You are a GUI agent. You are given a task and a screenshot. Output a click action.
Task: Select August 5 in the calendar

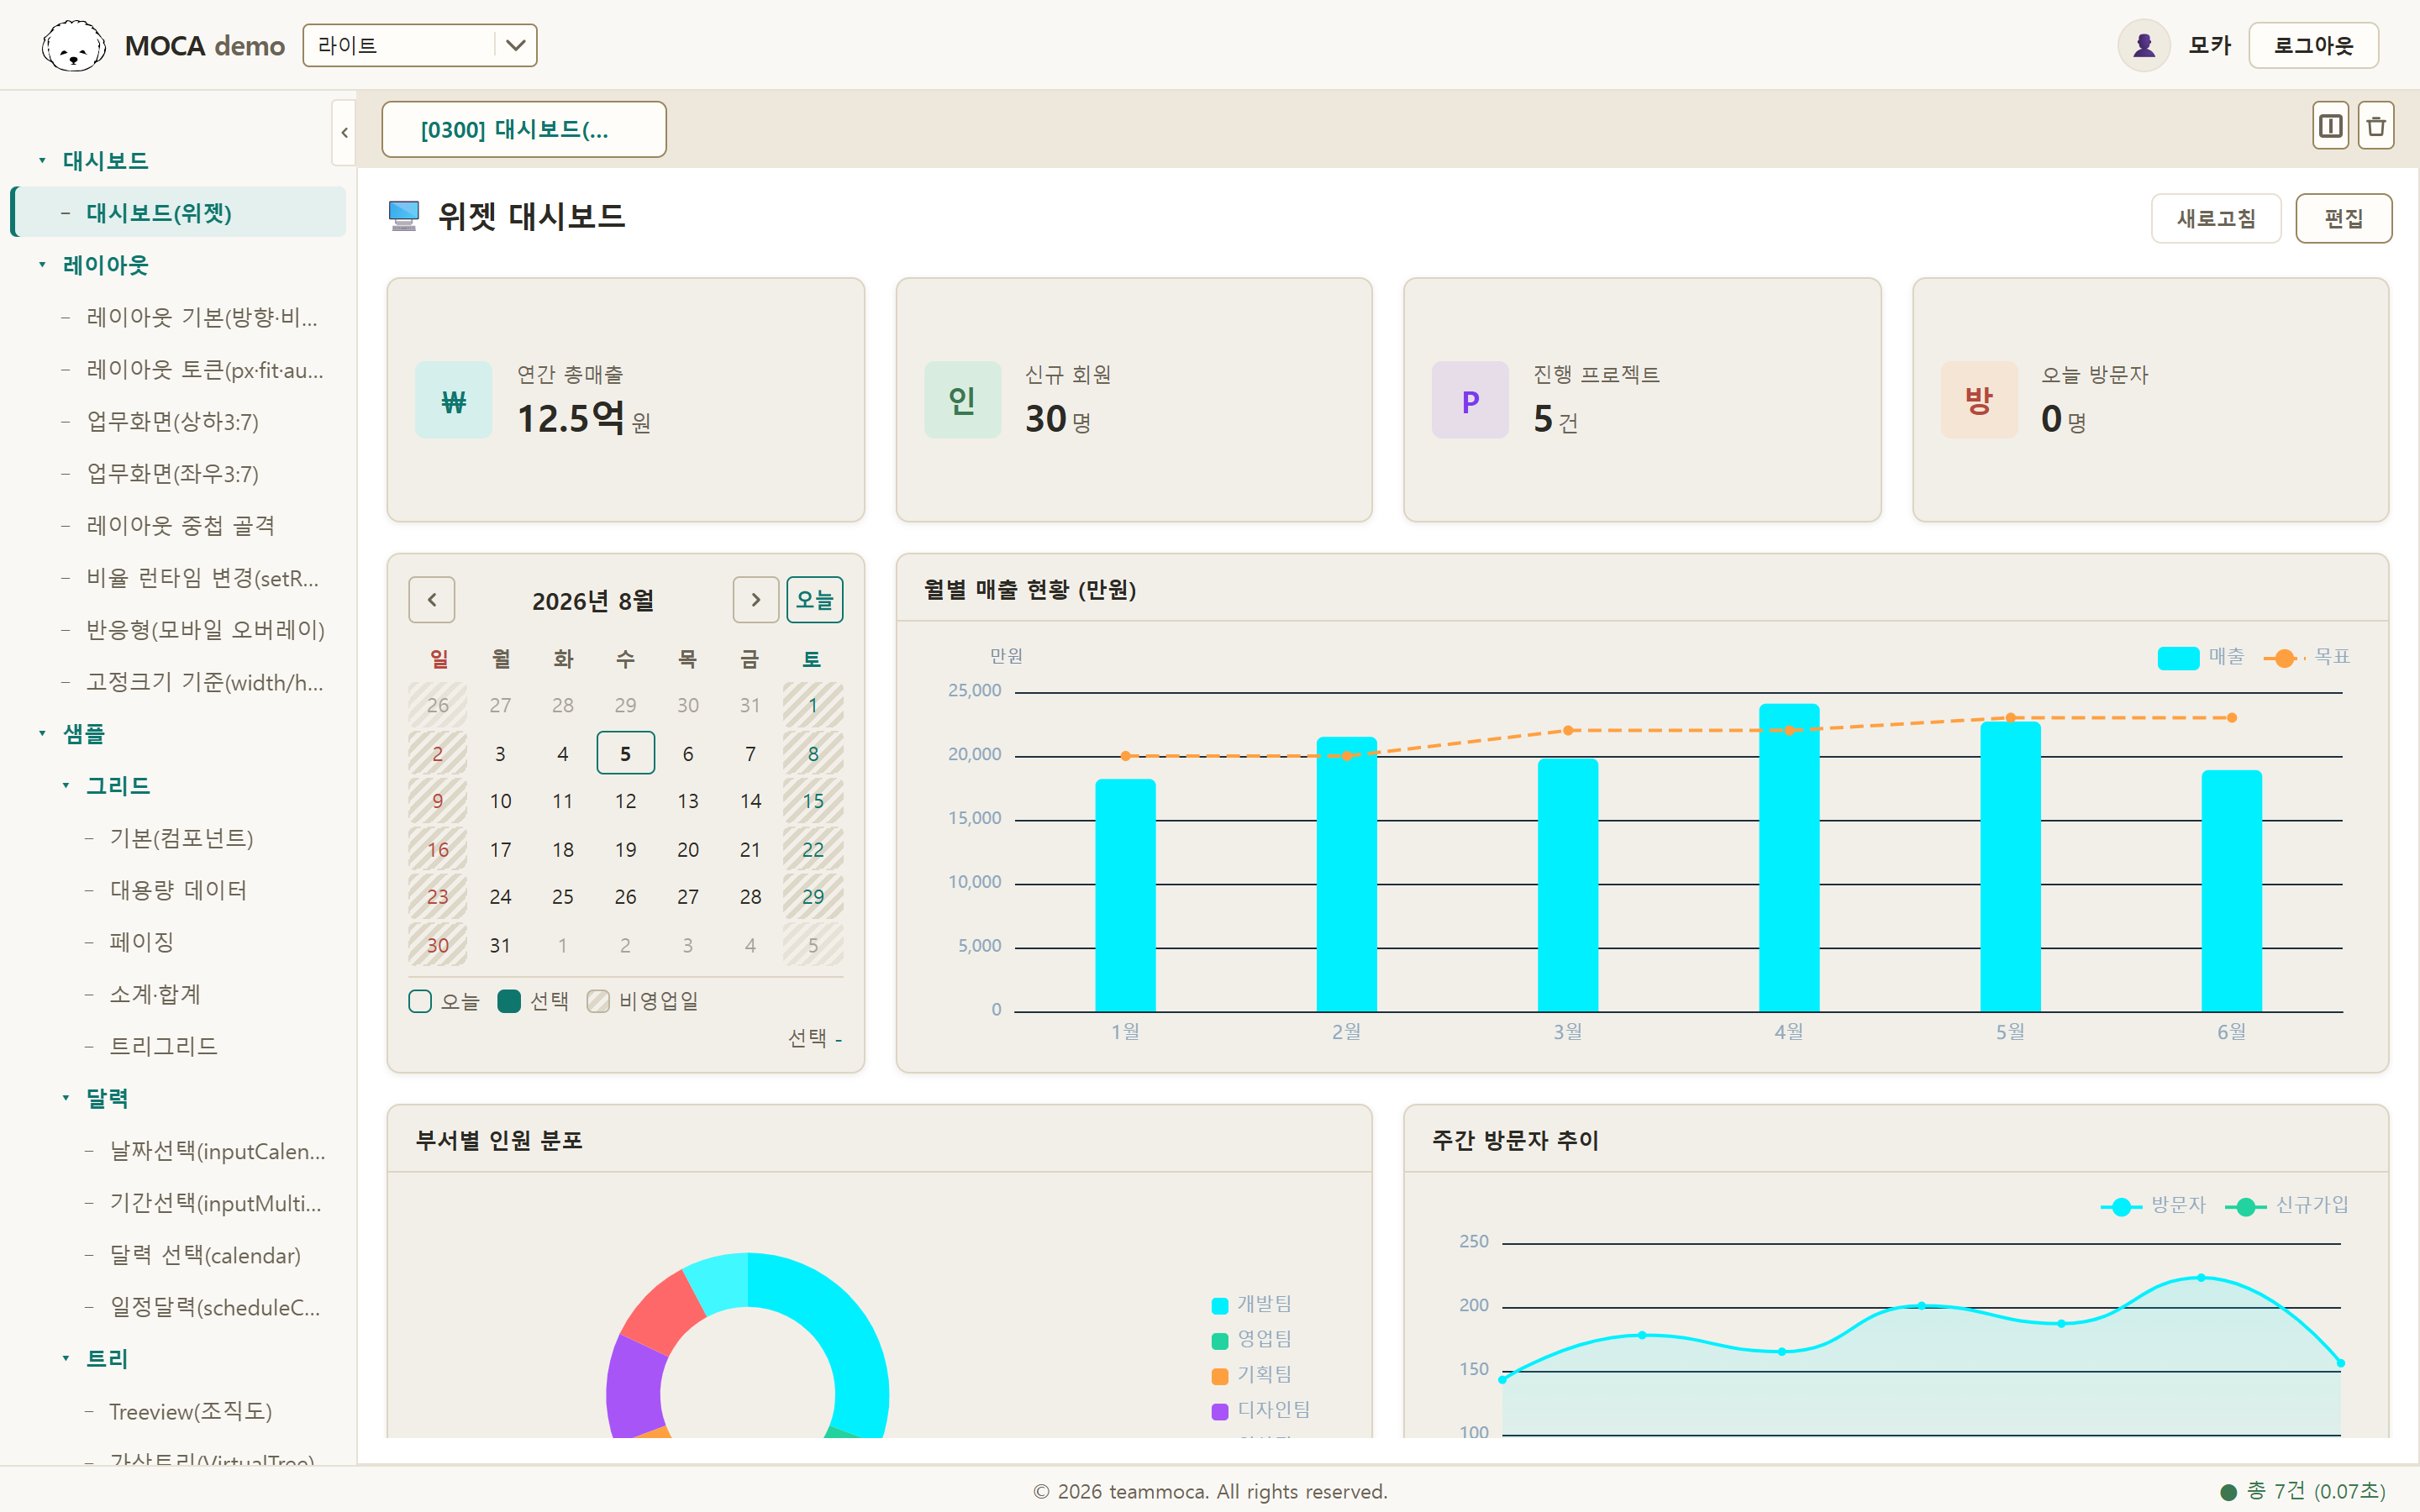pos(625,753)
